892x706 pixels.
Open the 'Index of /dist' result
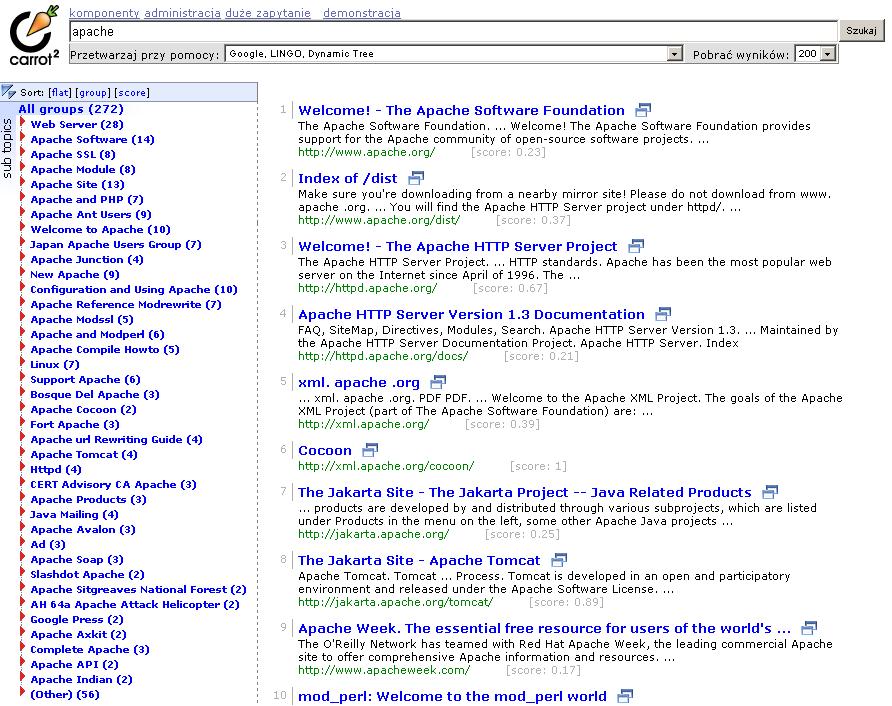pyautogui.click(x=348, y=179)
